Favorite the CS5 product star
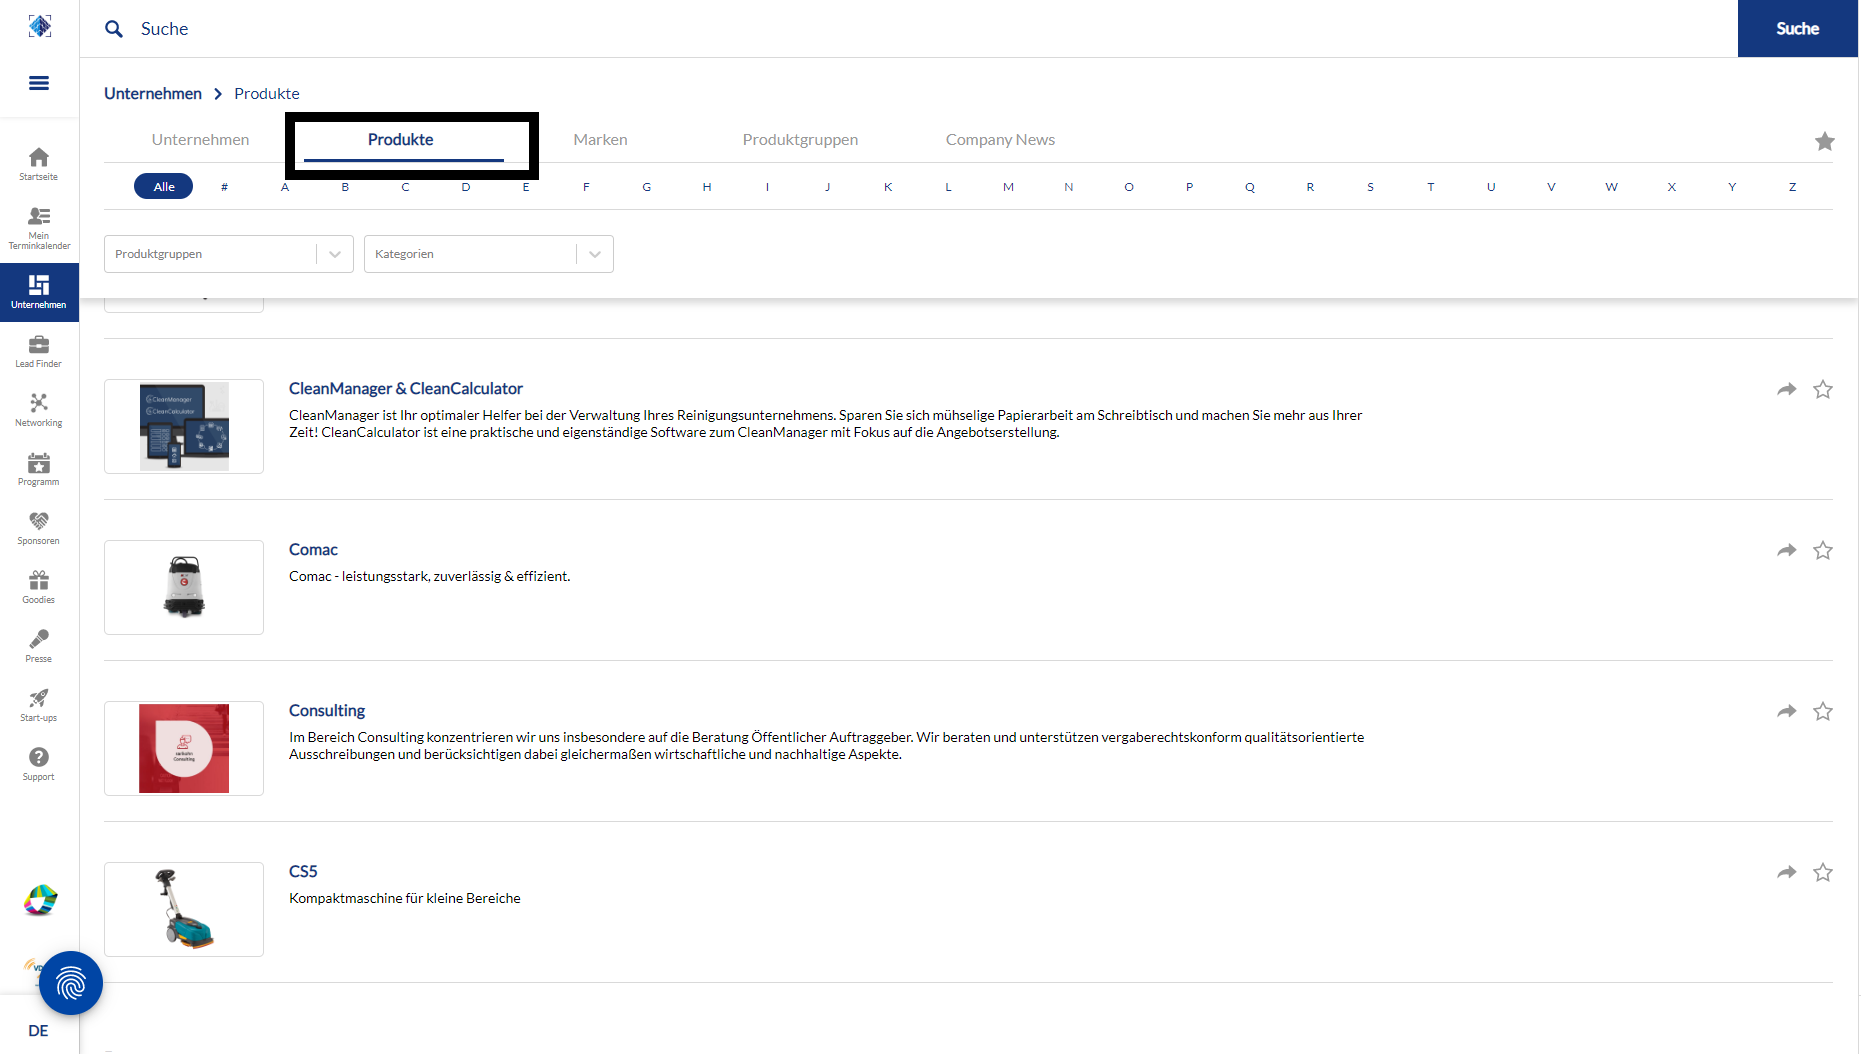 click(1823, 872)
